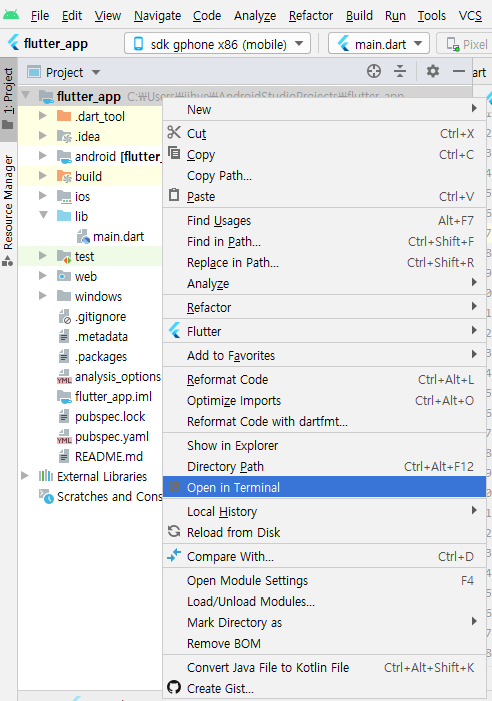Expand the windows folder
This screenshot has height=701, width=492.
[x=43, y=296]
